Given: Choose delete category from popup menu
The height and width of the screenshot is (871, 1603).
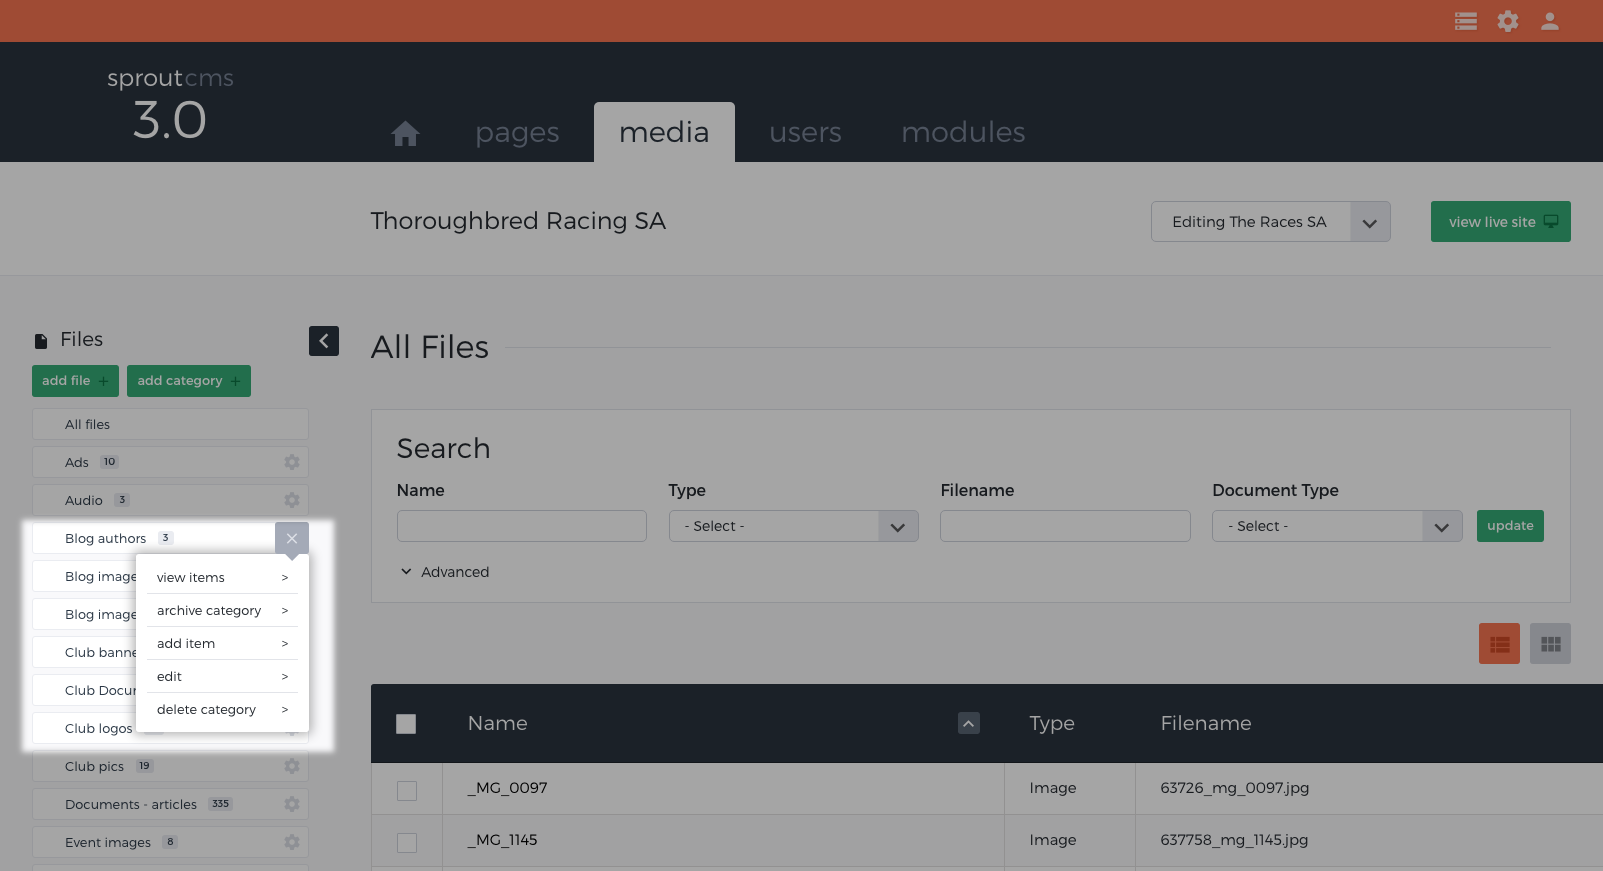Looking at the screenshot, I should point(222,709).
